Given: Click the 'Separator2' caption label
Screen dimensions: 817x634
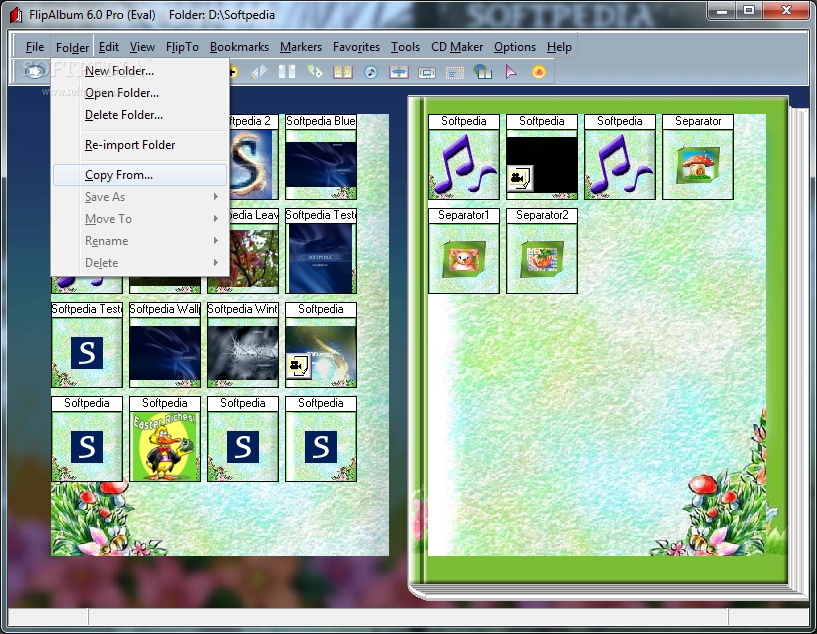Looking at the screenshot, I should (542, 215).
